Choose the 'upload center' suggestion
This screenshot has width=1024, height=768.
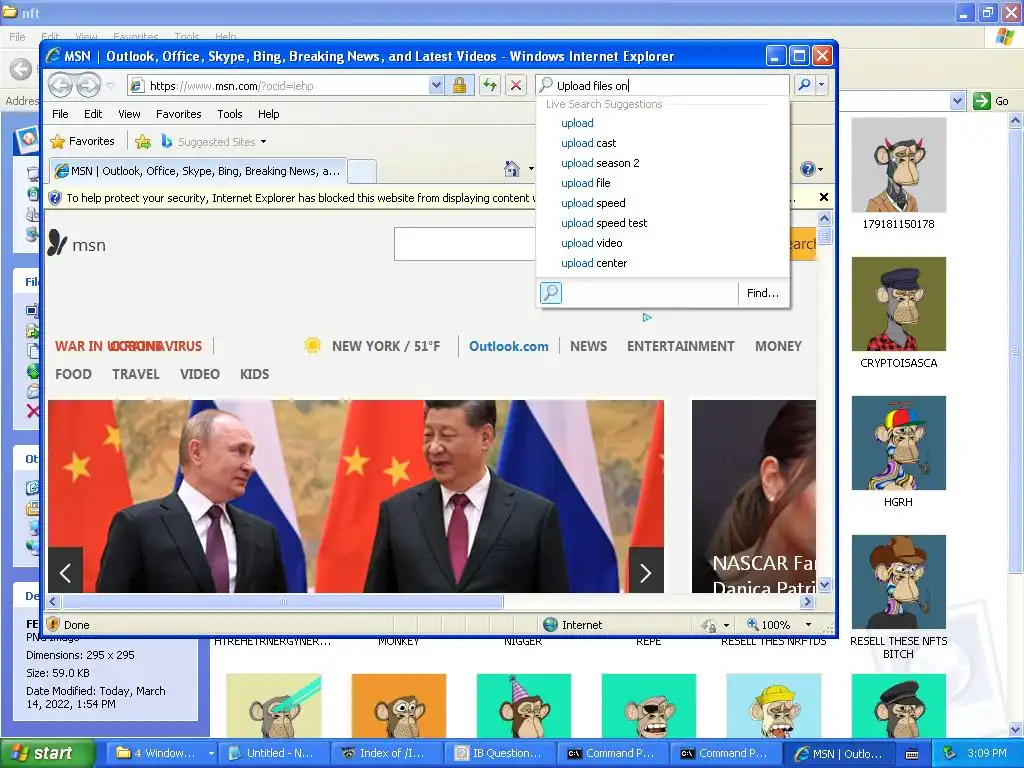click(594, 263)
